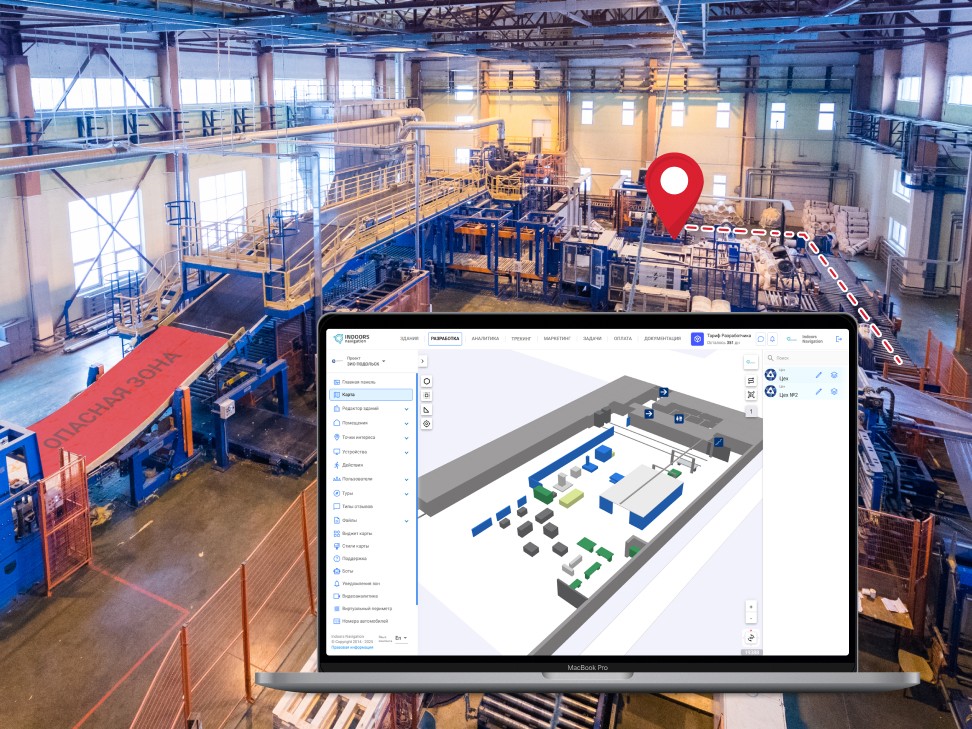Select the hexagon polygon tool on map
Screen dimensions: 972x729
coord(427,381)
